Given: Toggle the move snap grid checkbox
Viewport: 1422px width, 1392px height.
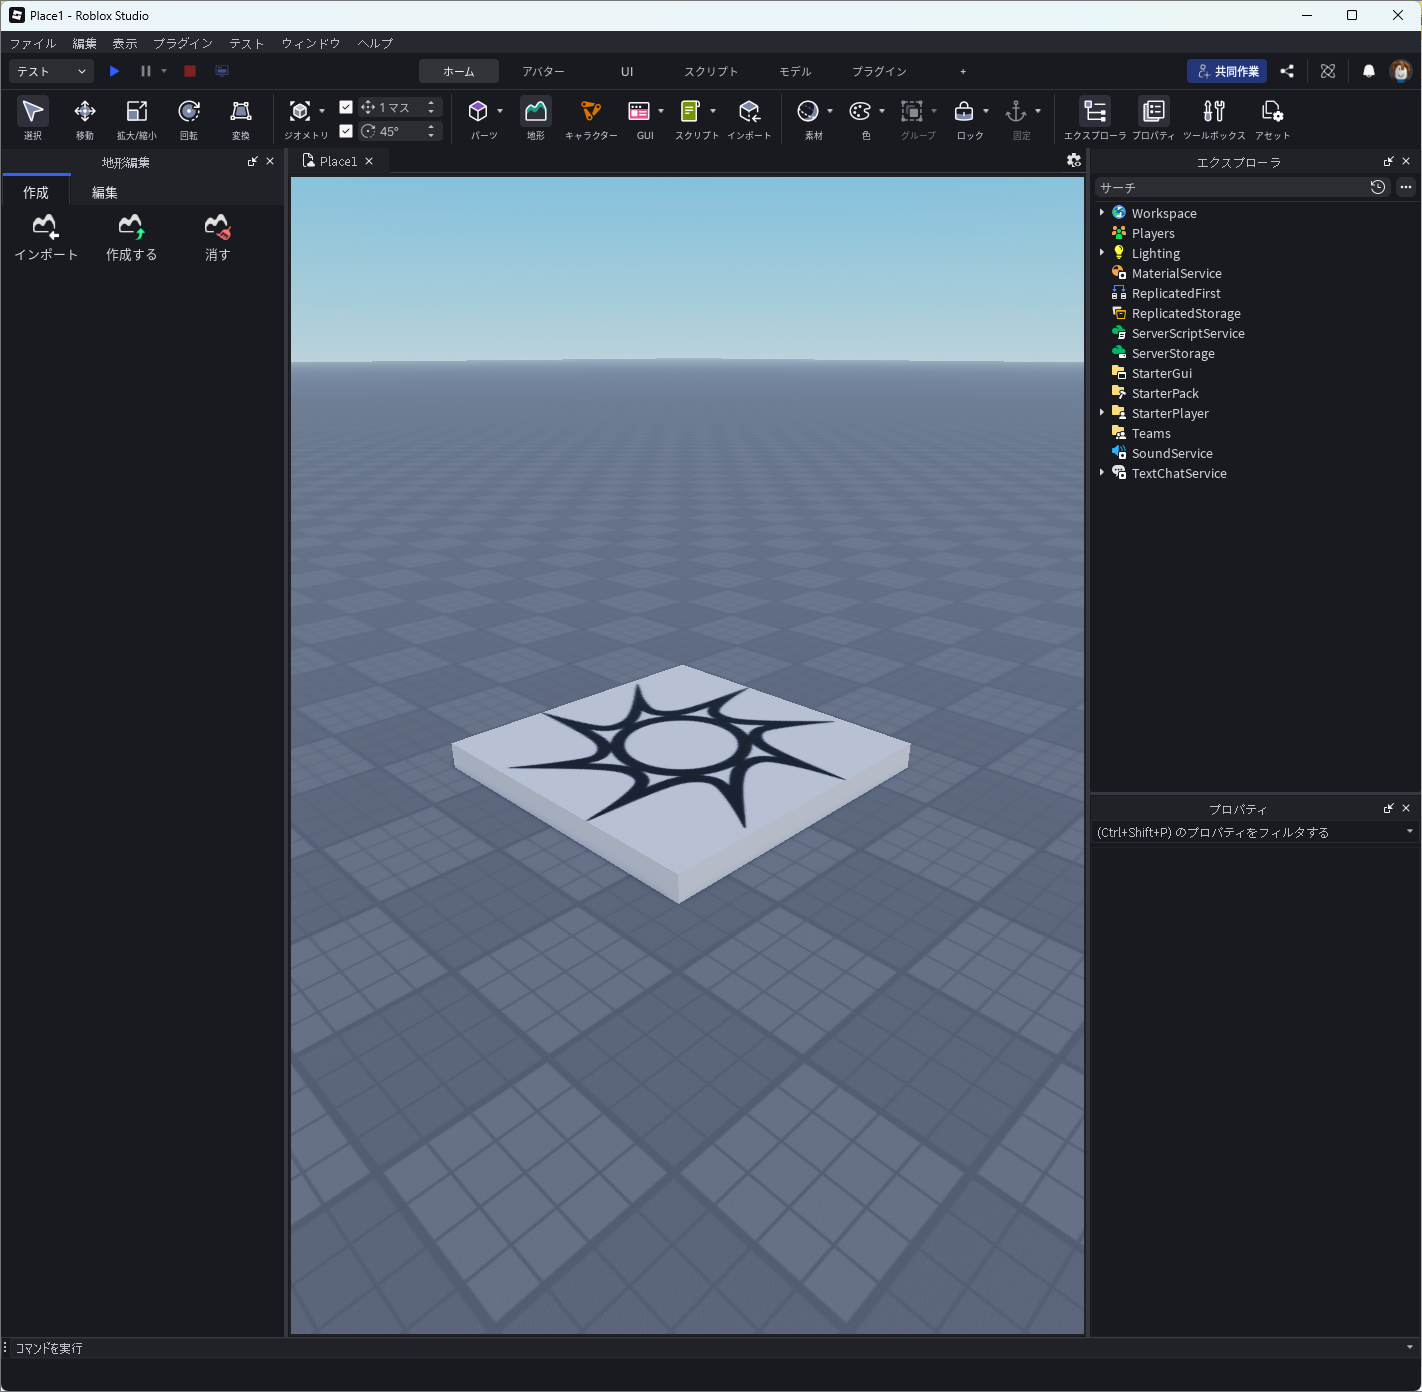Looking at the screenshot, I should [x=346, y=107].
